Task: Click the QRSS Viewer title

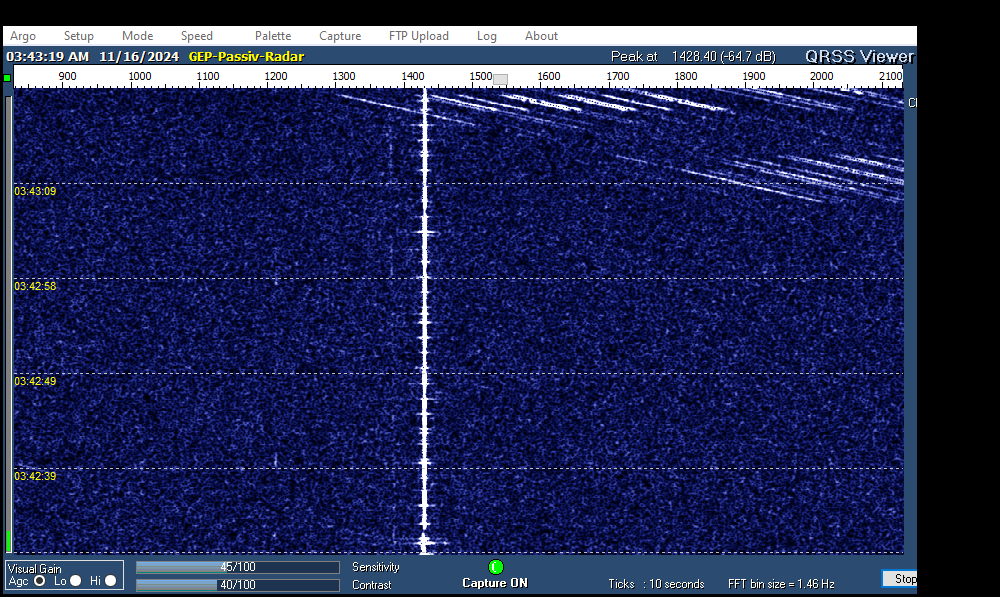Action: pyautogui.click(x=859, y=56)
